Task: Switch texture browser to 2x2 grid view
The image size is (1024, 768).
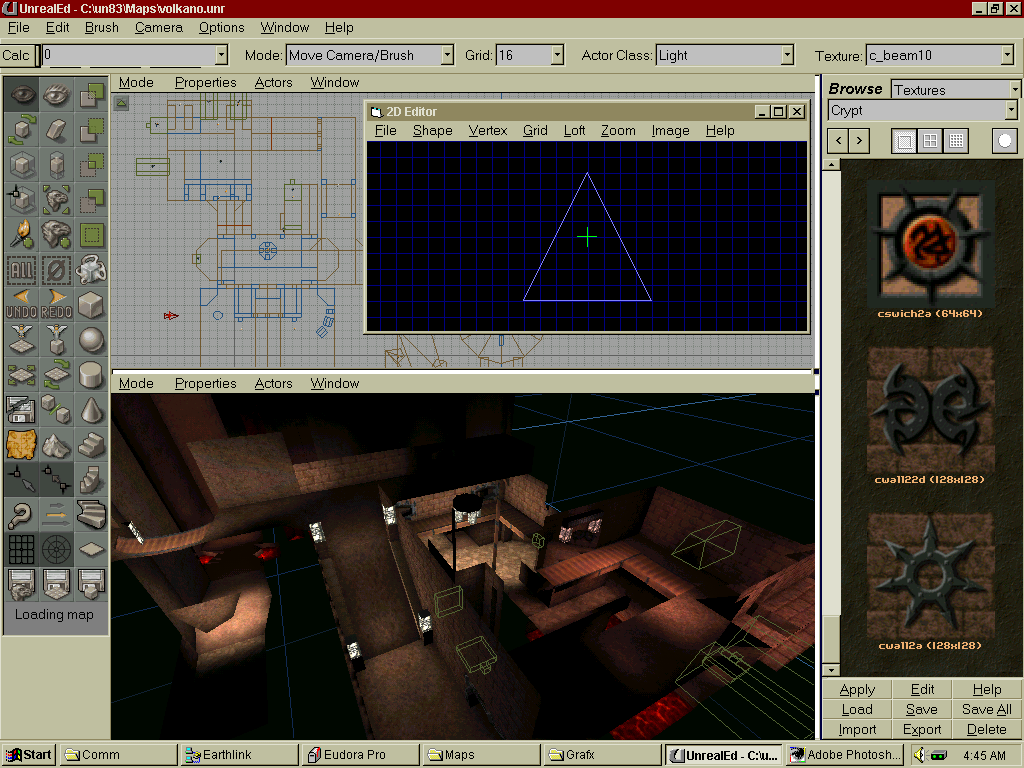Action: 930,141
